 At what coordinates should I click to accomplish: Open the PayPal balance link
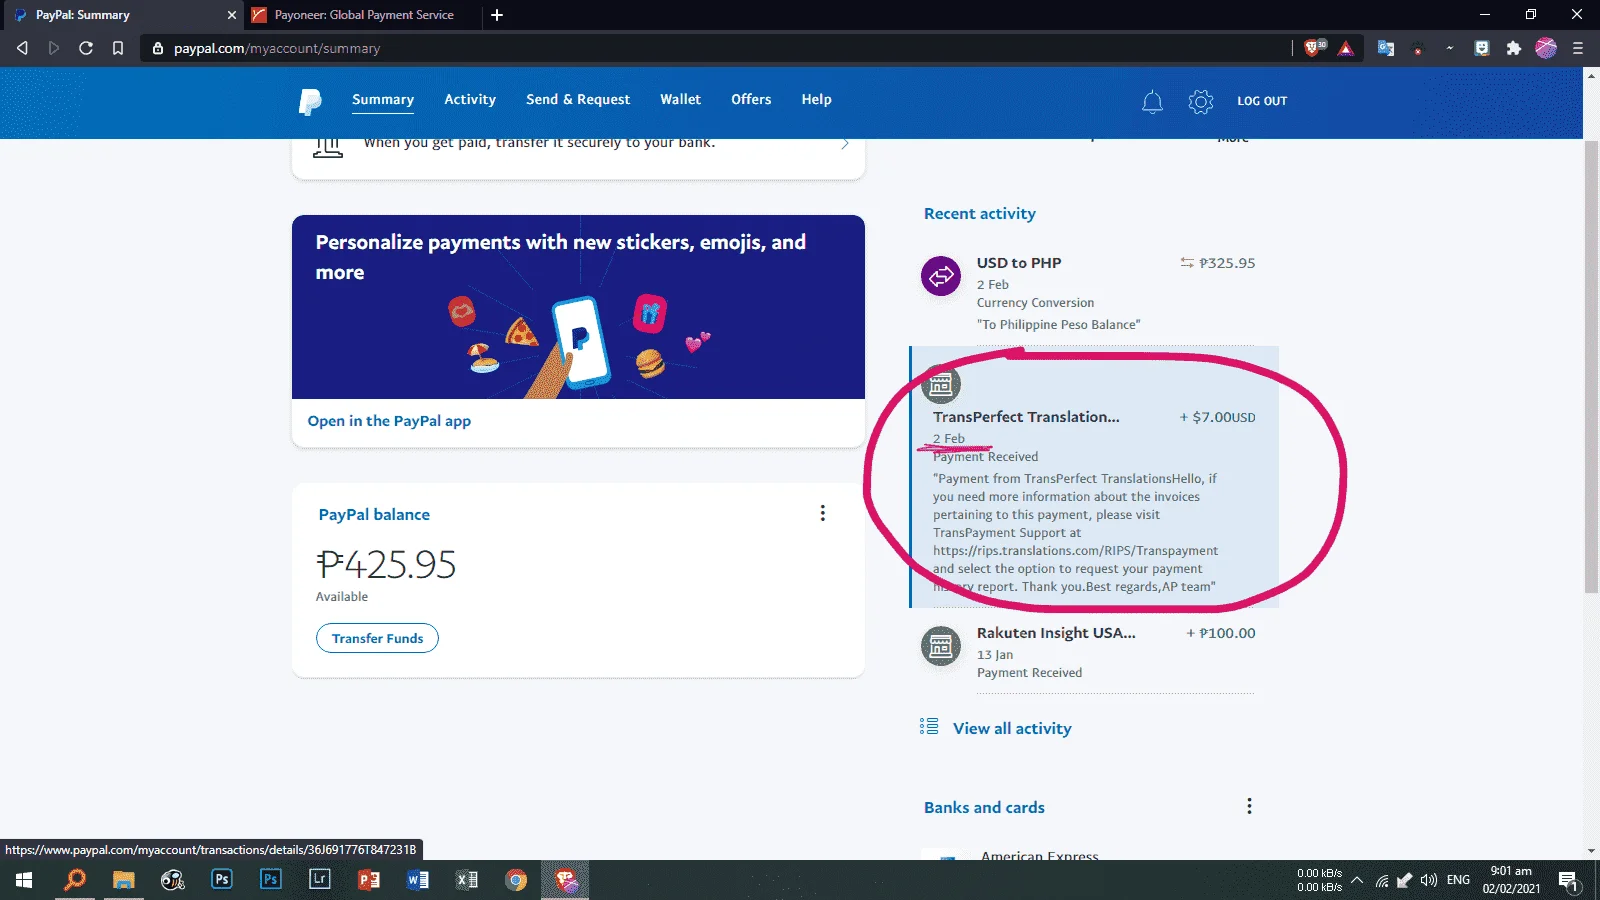pyautogui.click(x=374, y=514)
